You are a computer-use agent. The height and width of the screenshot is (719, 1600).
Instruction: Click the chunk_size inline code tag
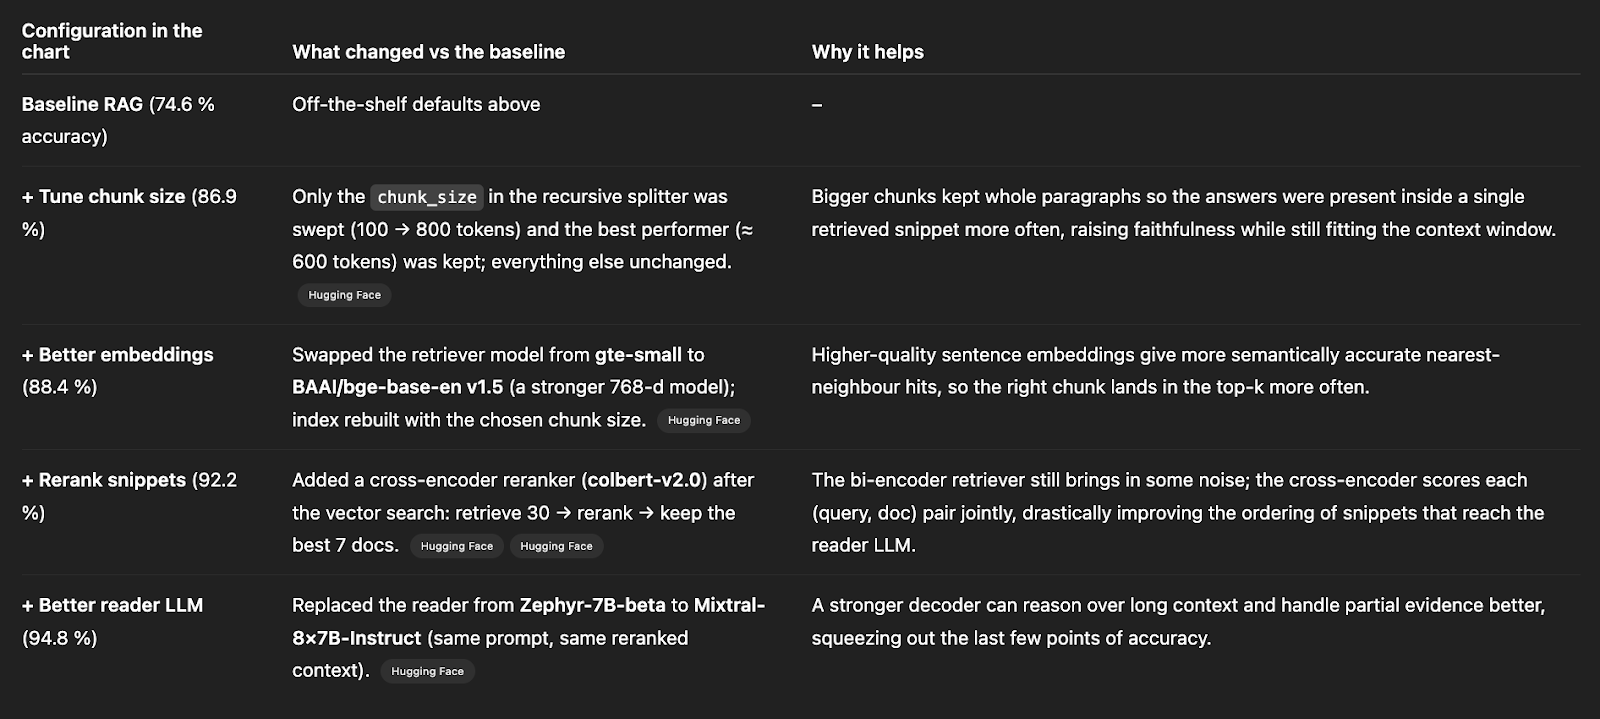click(427, 197)
